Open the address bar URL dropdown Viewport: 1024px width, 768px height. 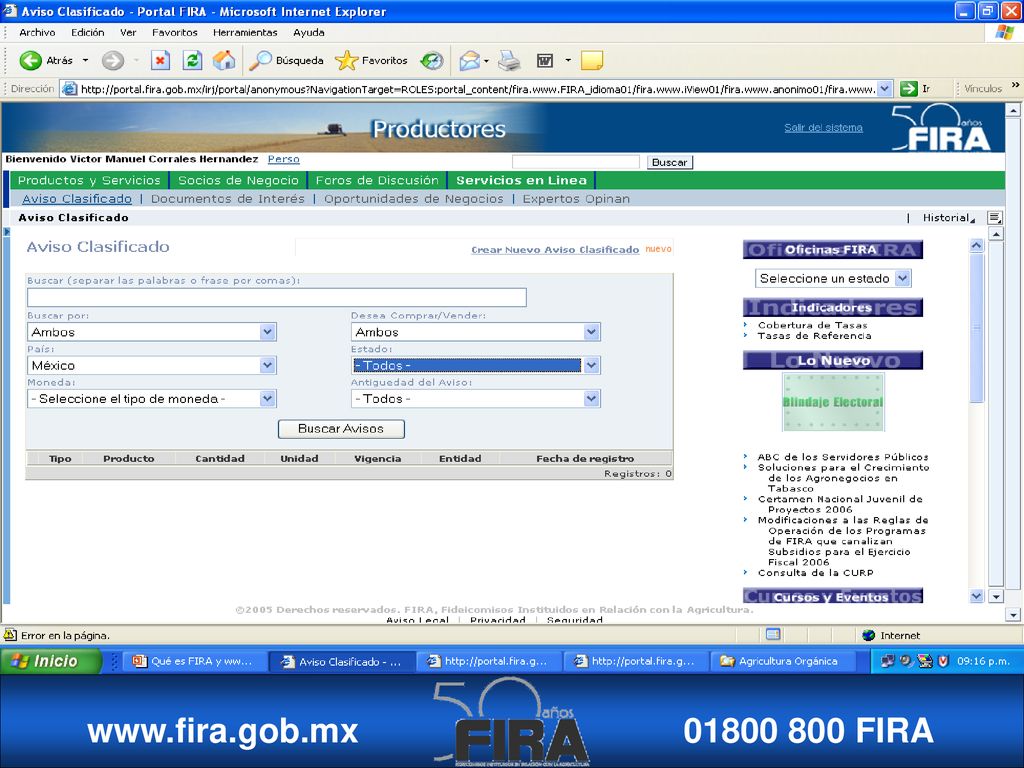[x=884, y=89]
